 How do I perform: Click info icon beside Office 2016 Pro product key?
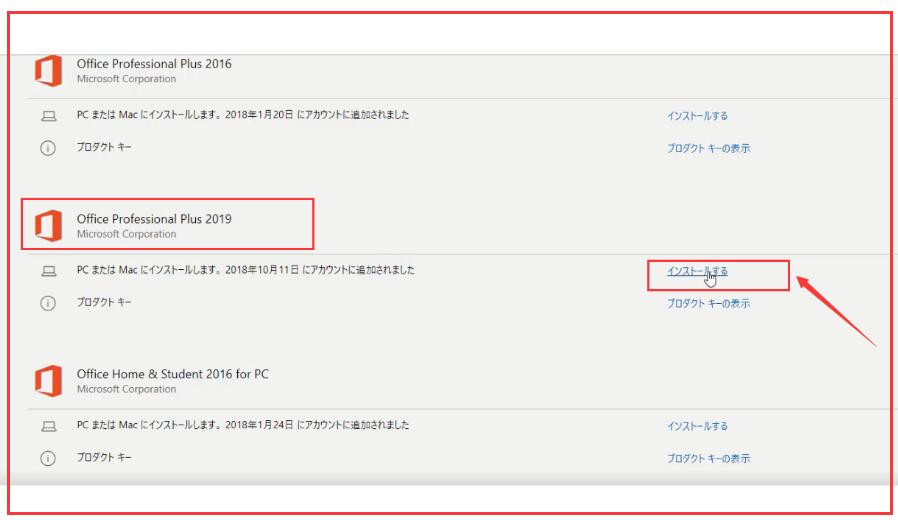(x=48, y=148)
